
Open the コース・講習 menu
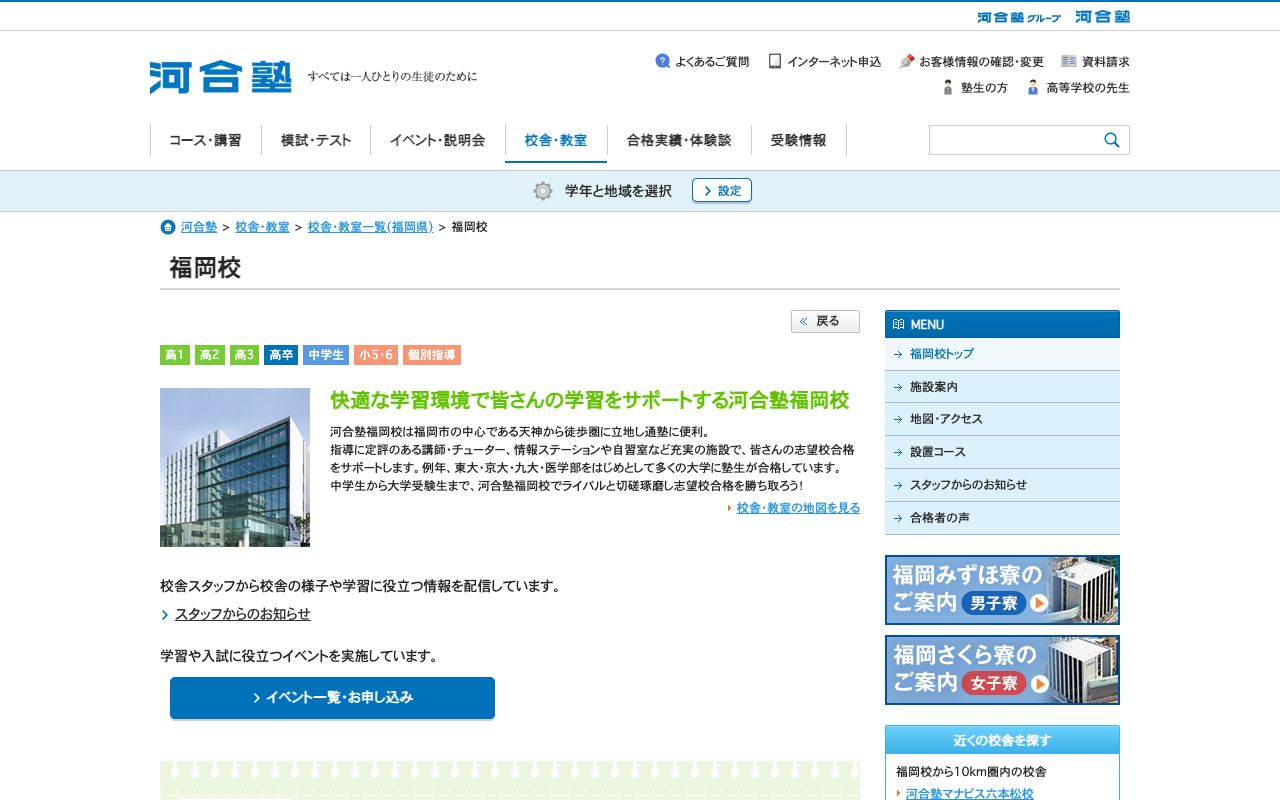pos(205,140)
